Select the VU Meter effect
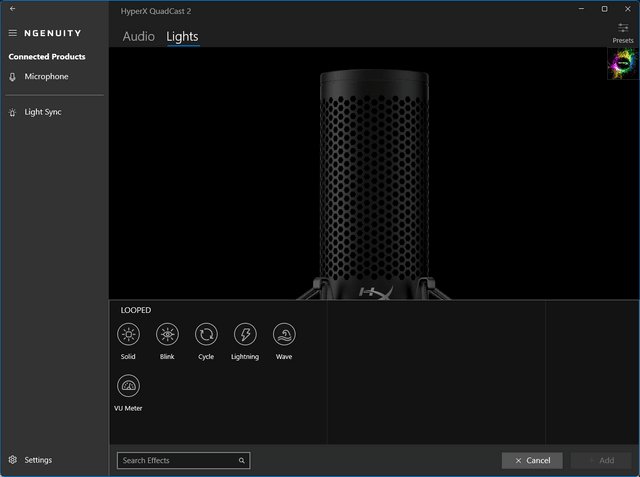 coord(128,386)
